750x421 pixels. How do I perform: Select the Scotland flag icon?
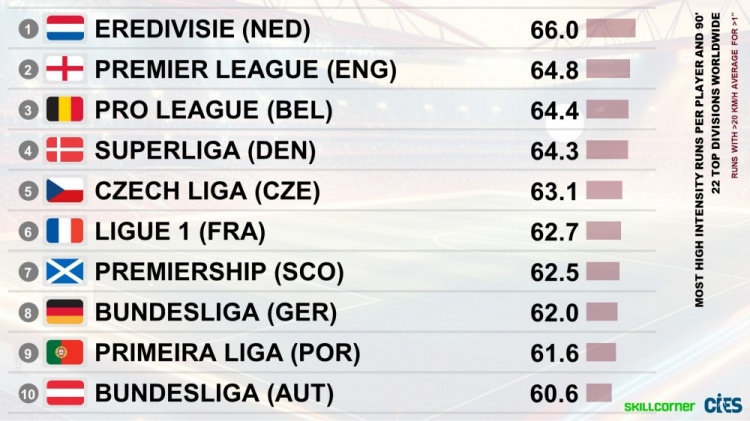click(65, 271)
